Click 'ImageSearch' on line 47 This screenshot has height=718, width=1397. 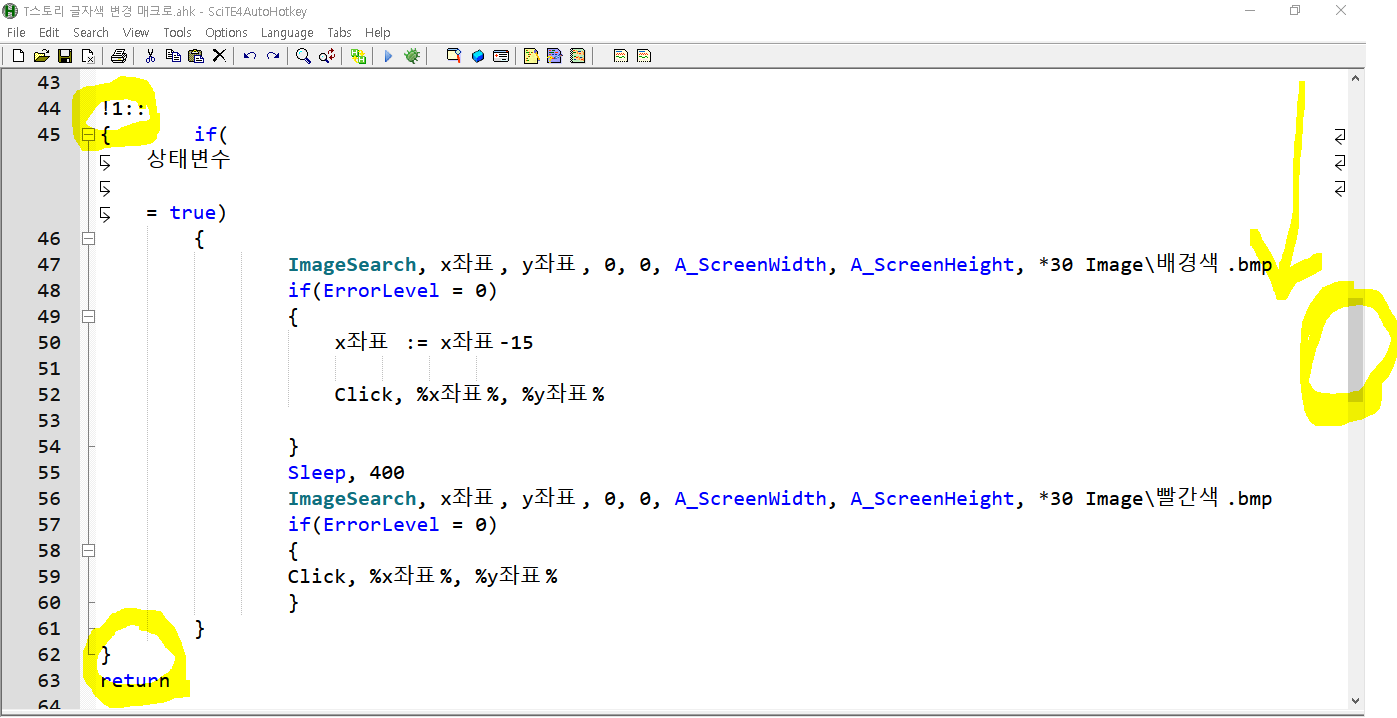352,264
